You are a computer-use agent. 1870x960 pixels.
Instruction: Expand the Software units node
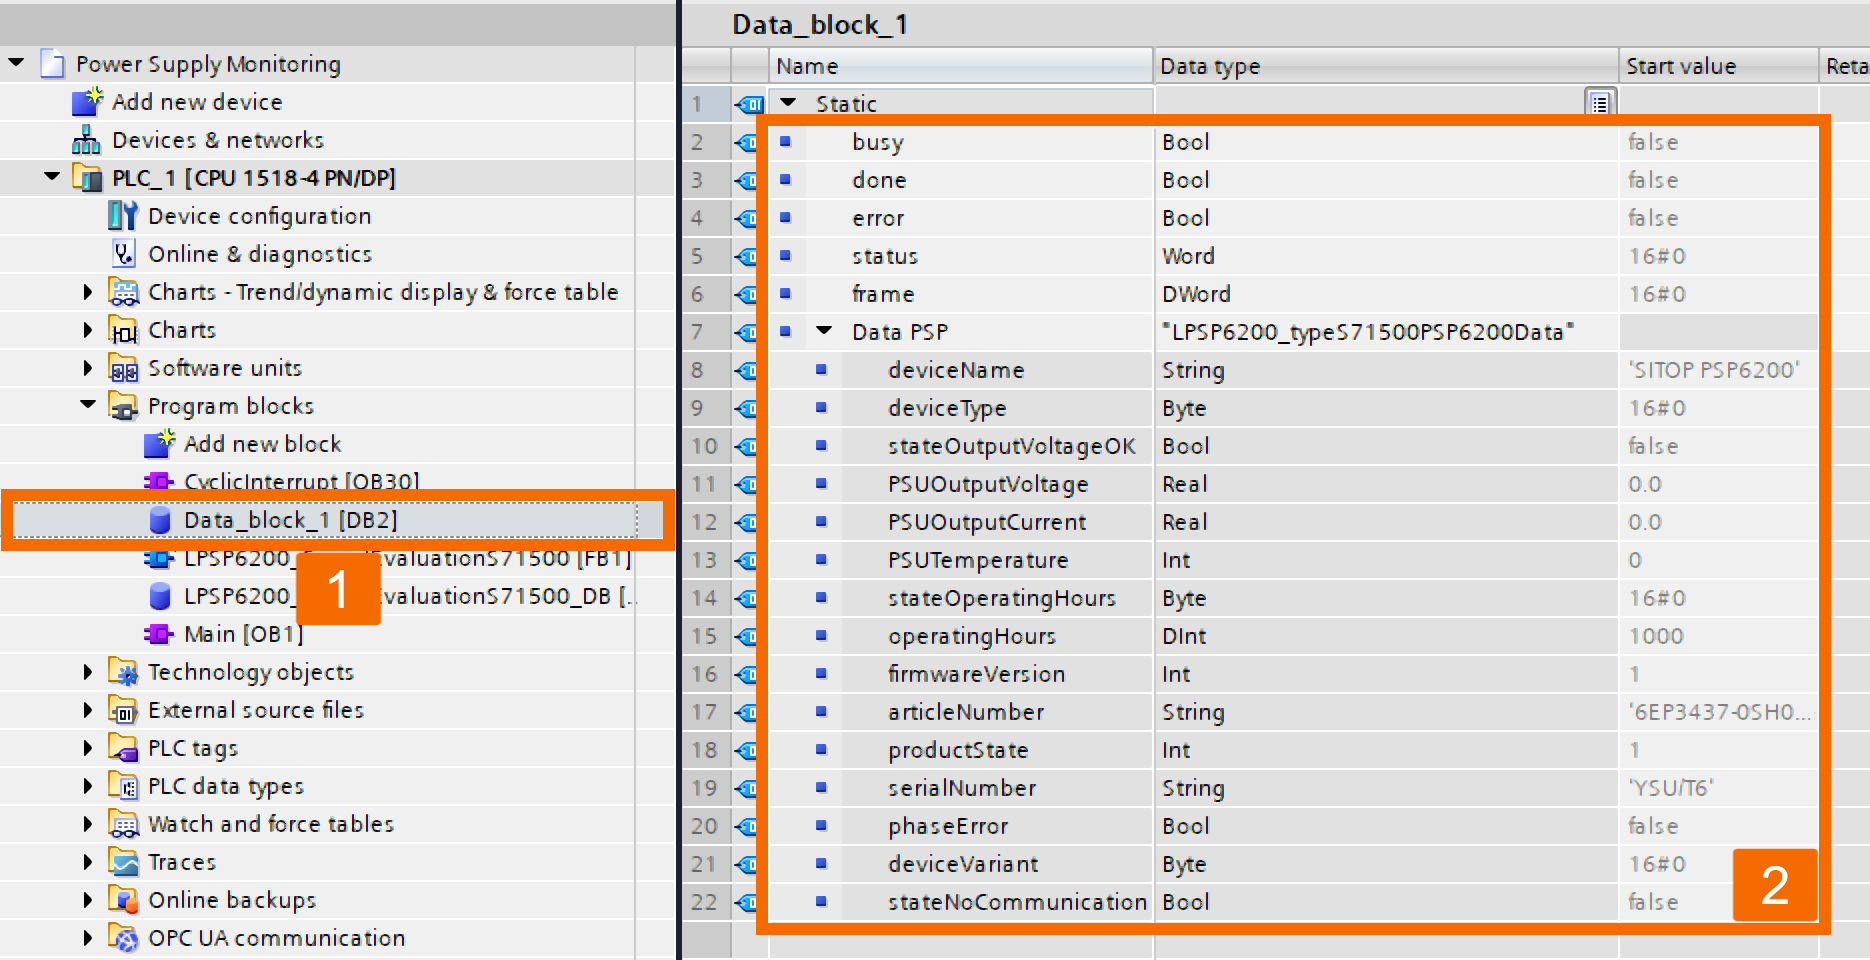coord(88,368)
